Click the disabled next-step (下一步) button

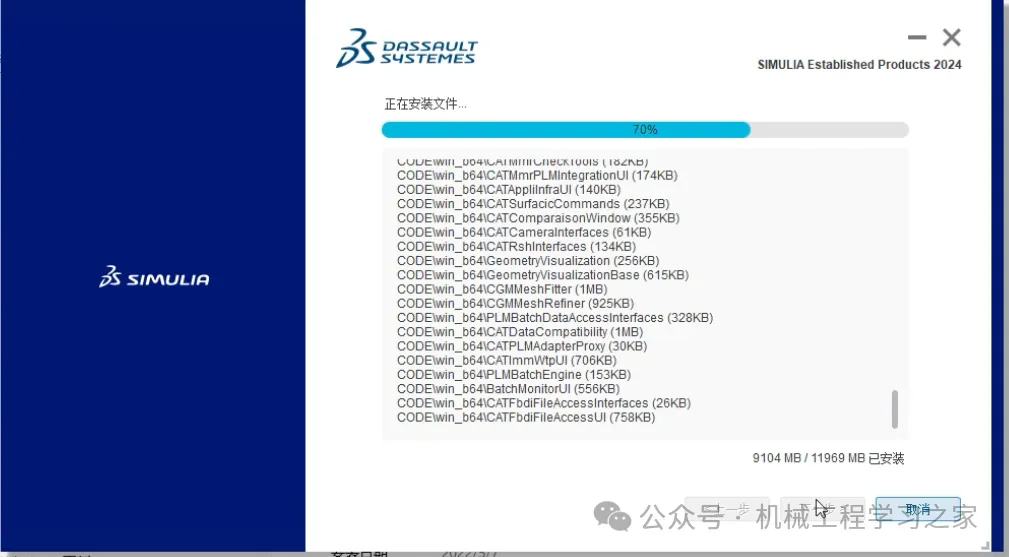tap(822, 509)
